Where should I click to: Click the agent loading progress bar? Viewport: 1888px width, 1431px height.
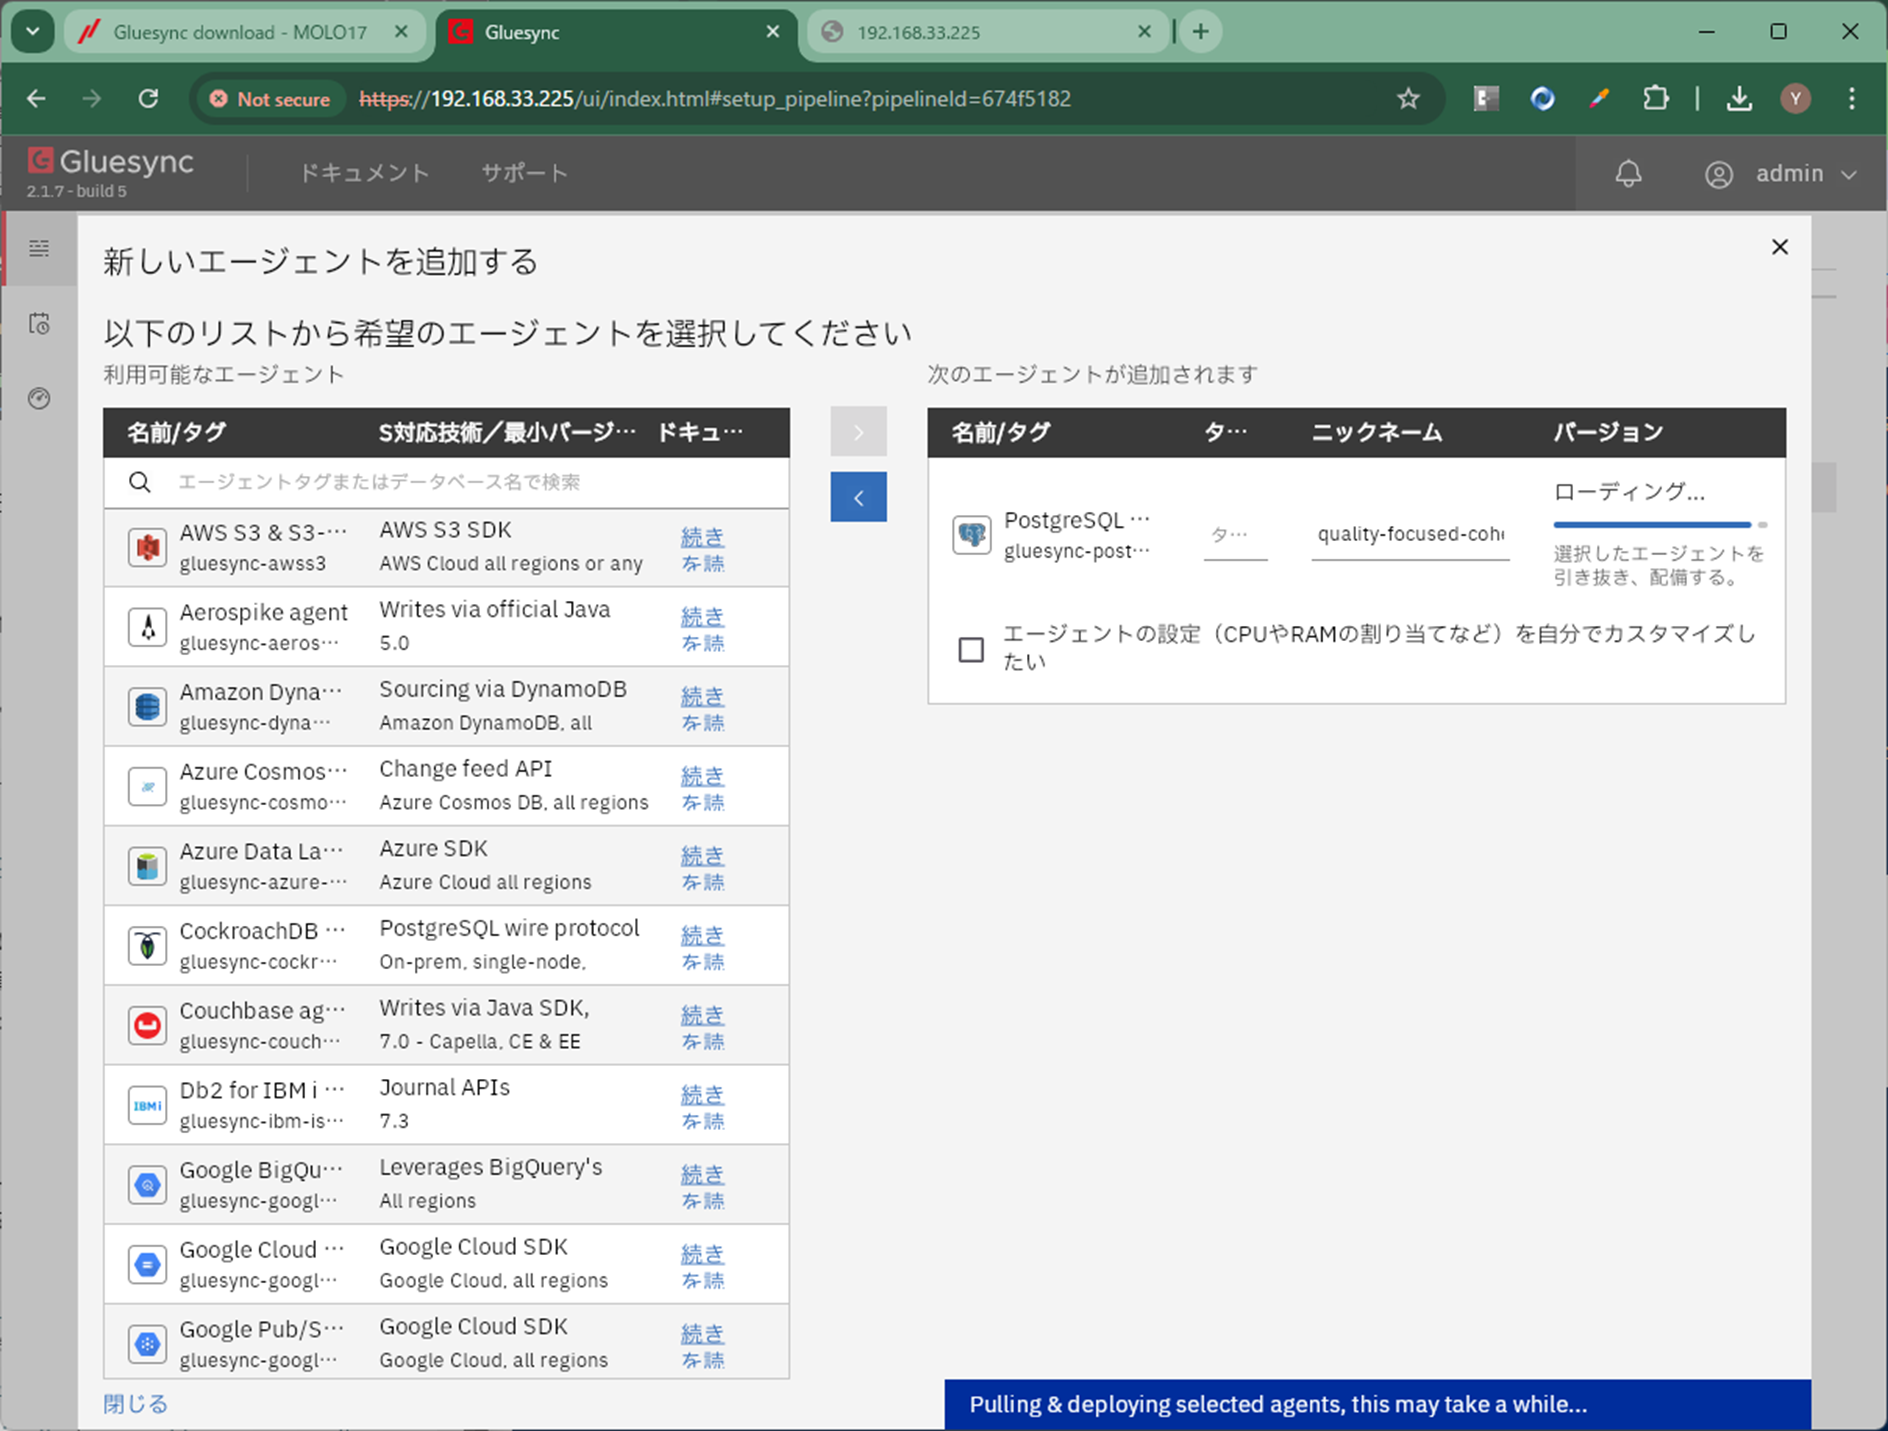click(x=1653, y=524)
